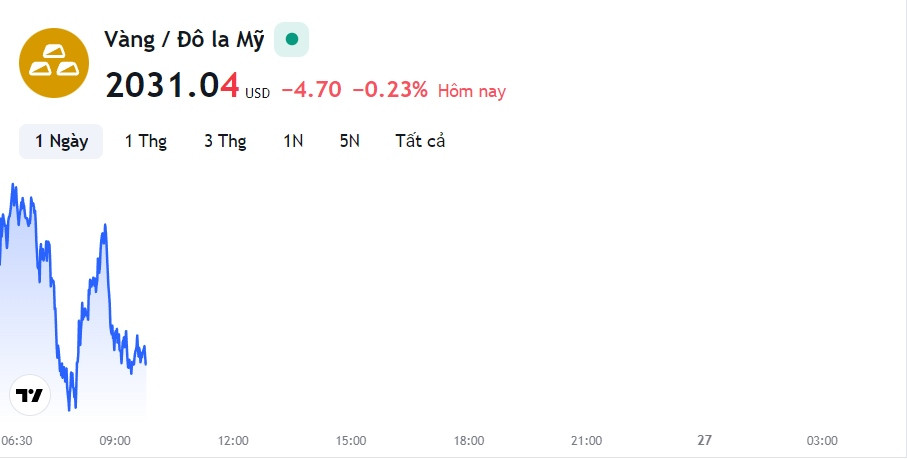The image size is (907, 459).
Task: Click the 09:00 time axis marker
Action: tap(115, 440)
